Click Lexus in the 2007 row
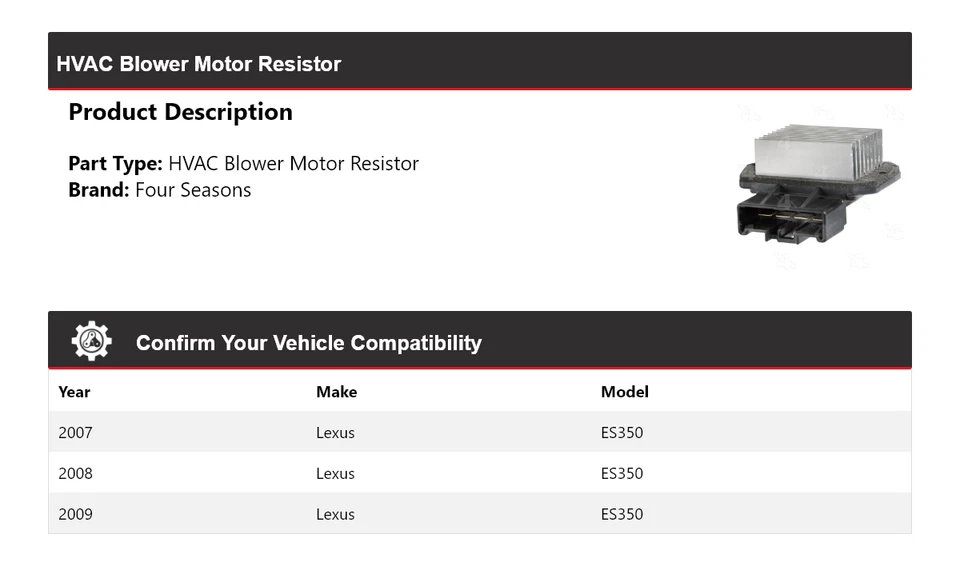This screenshot has width=960, height=566. click(335, 433)
